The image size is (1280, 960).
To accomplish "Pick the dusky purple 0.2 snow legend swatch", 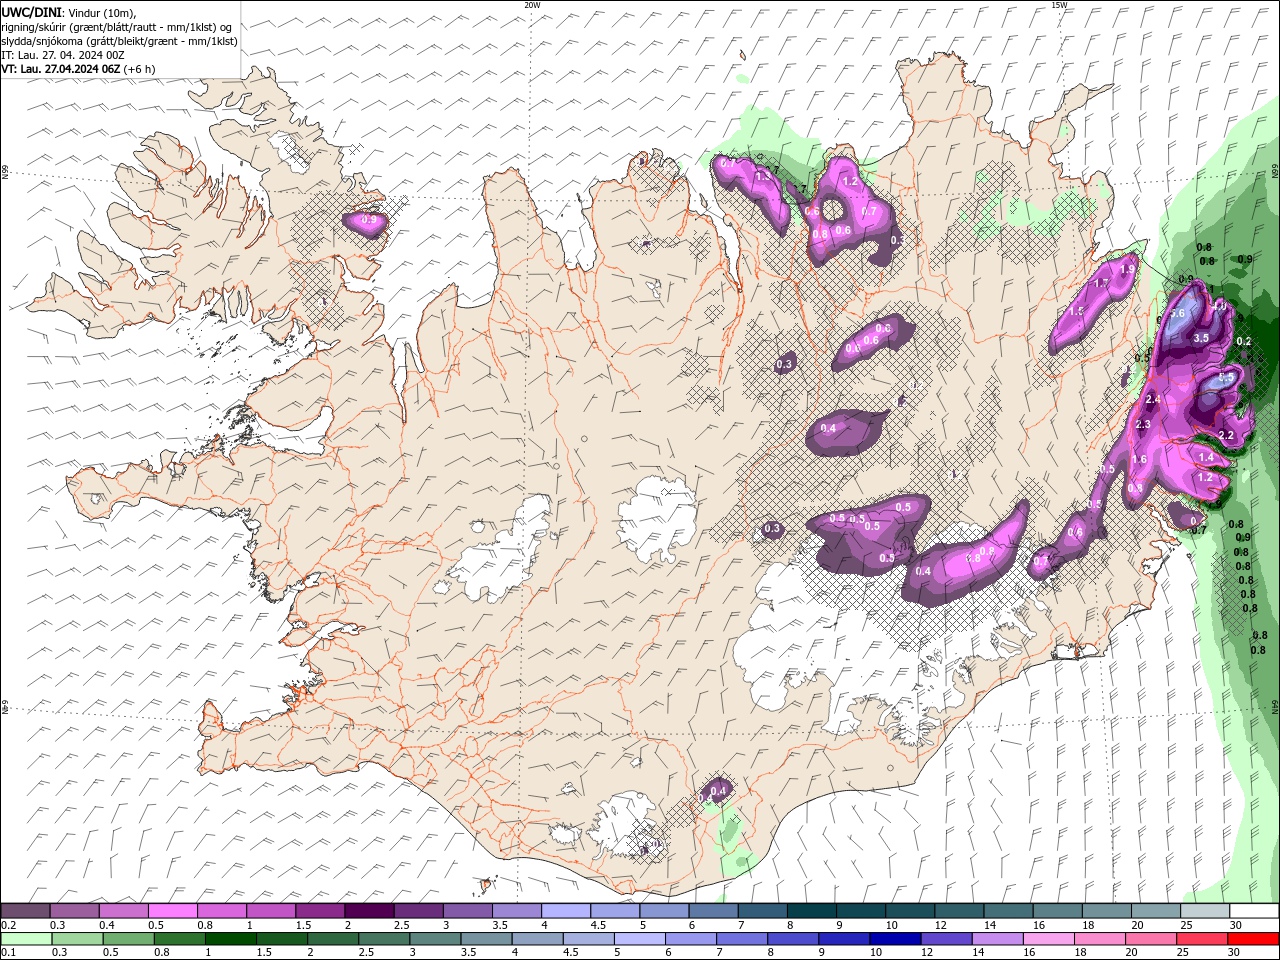I will pos(25,911).
